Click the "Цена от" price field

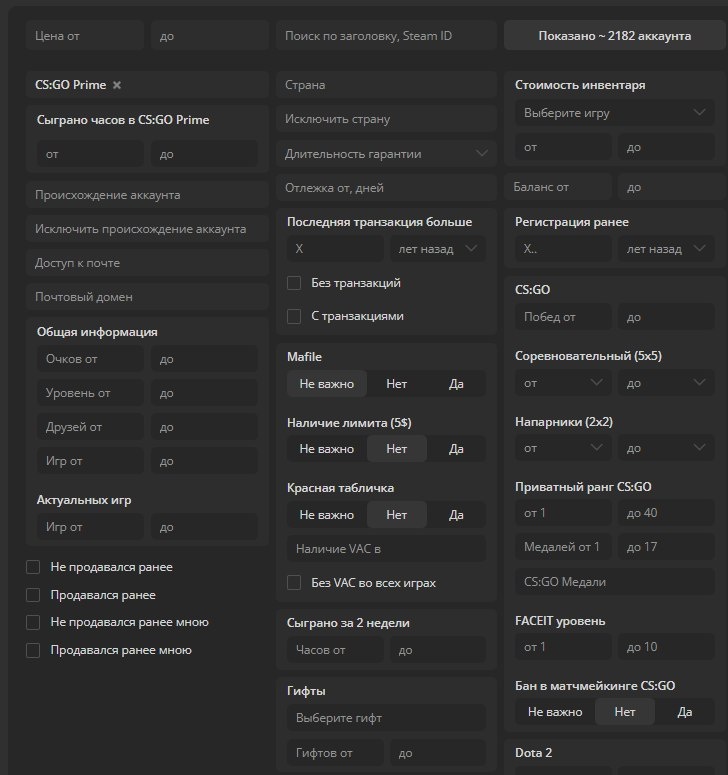tap(85, 36)
